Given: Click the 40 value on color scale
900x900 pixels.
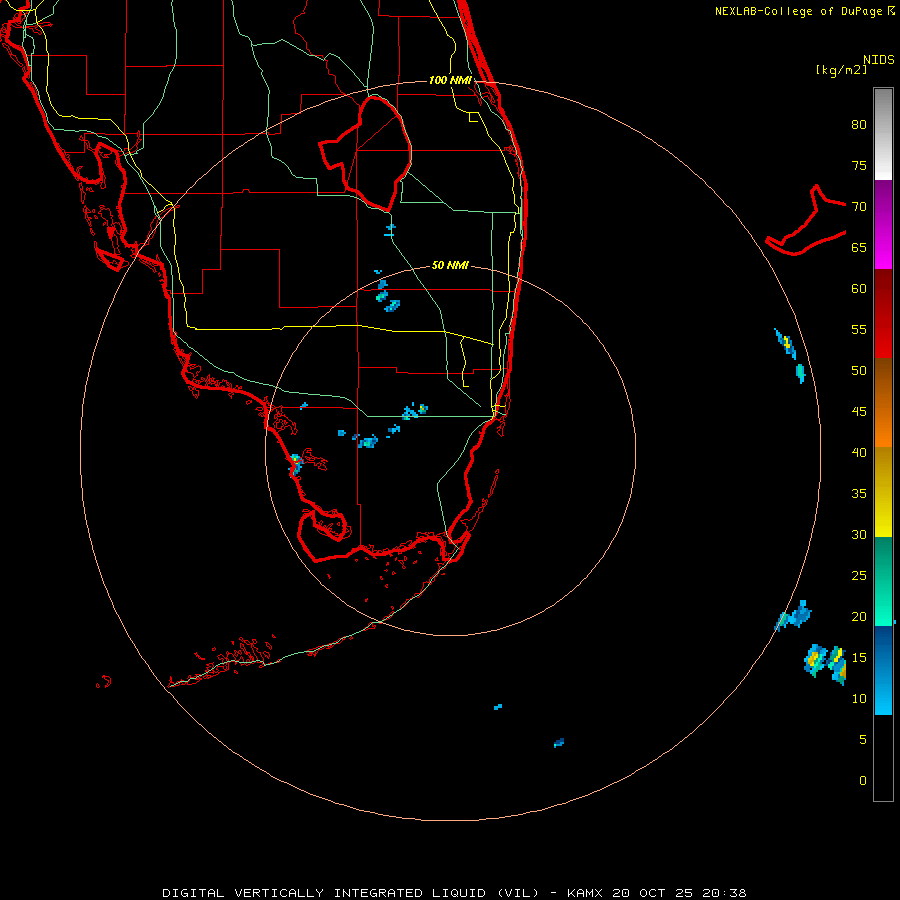Looking at the screenshot, I should pyautogui.click(x=859, y=453).
